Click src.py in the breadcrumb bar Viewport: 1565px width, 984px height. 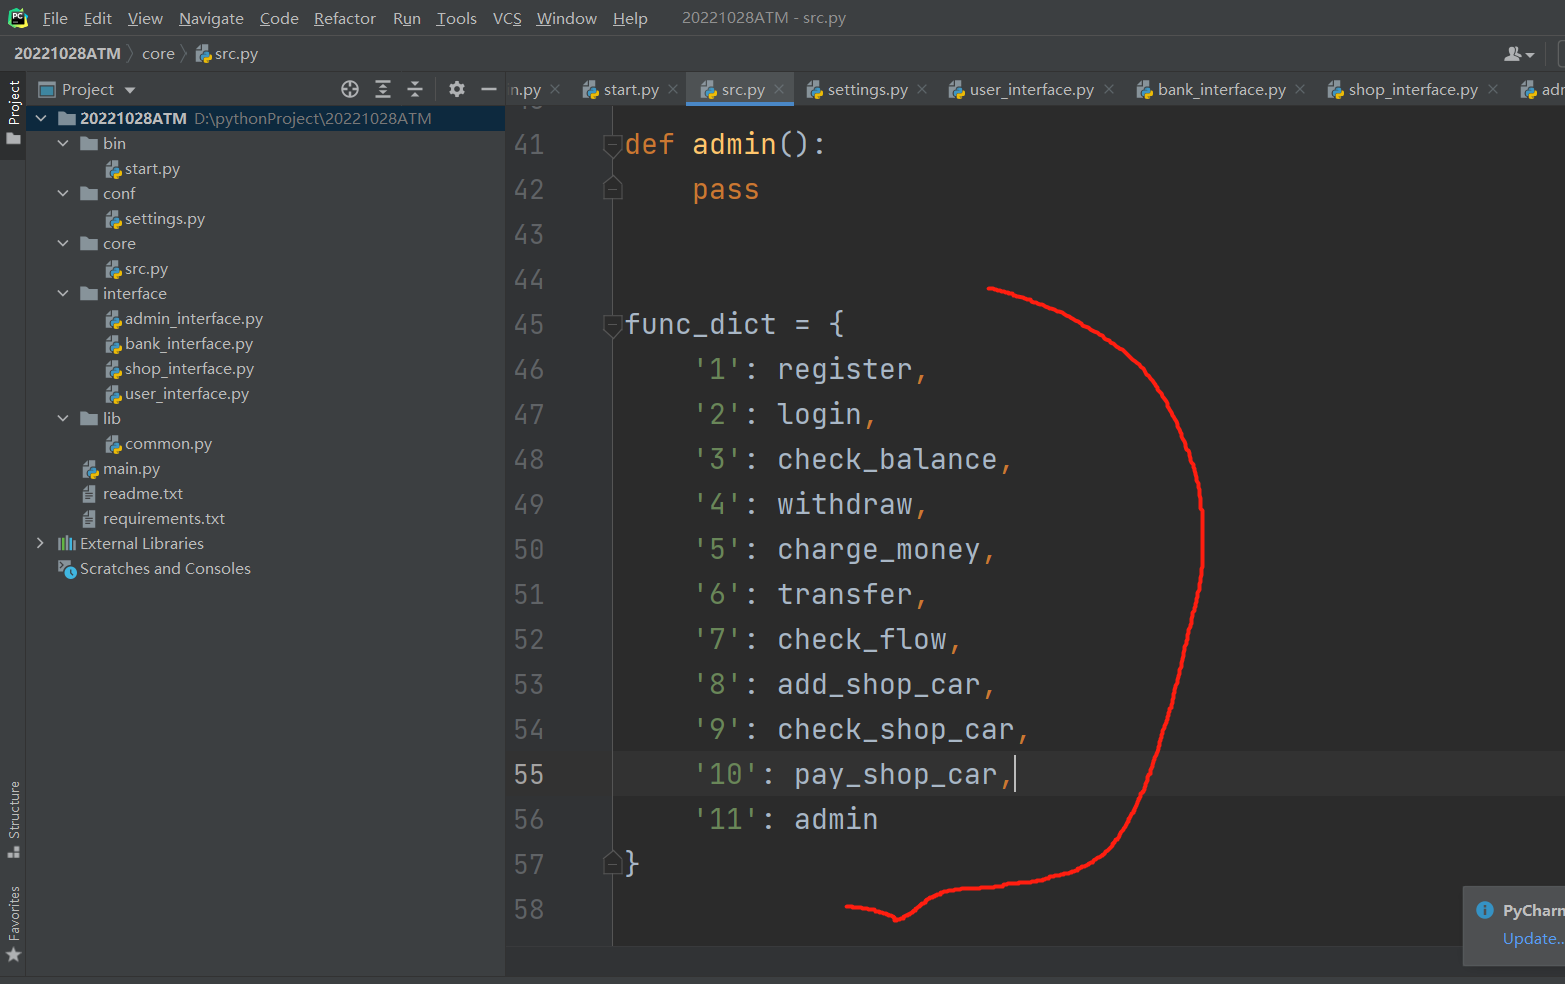[x=227, y=54]
